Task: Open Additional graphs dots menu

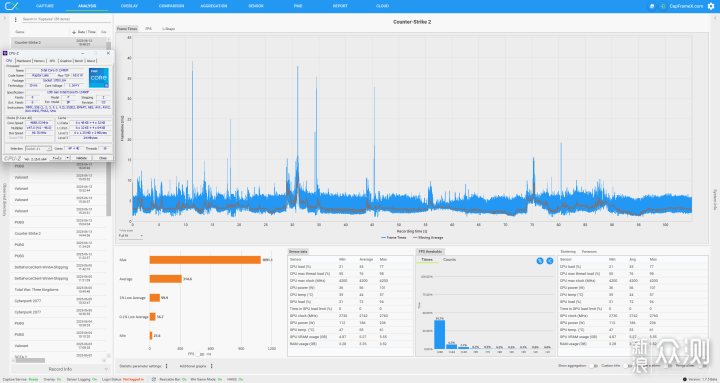Action: point(211,366)
